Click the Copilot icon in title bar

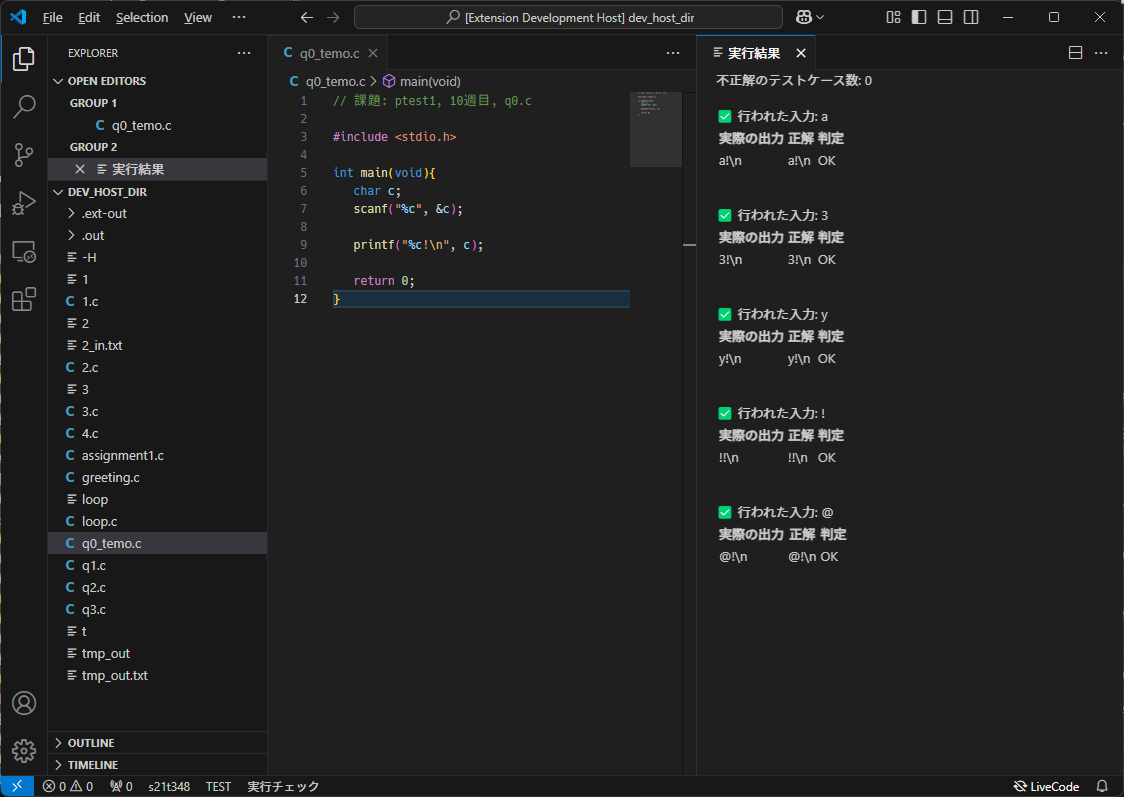click(x=802, y=17)
